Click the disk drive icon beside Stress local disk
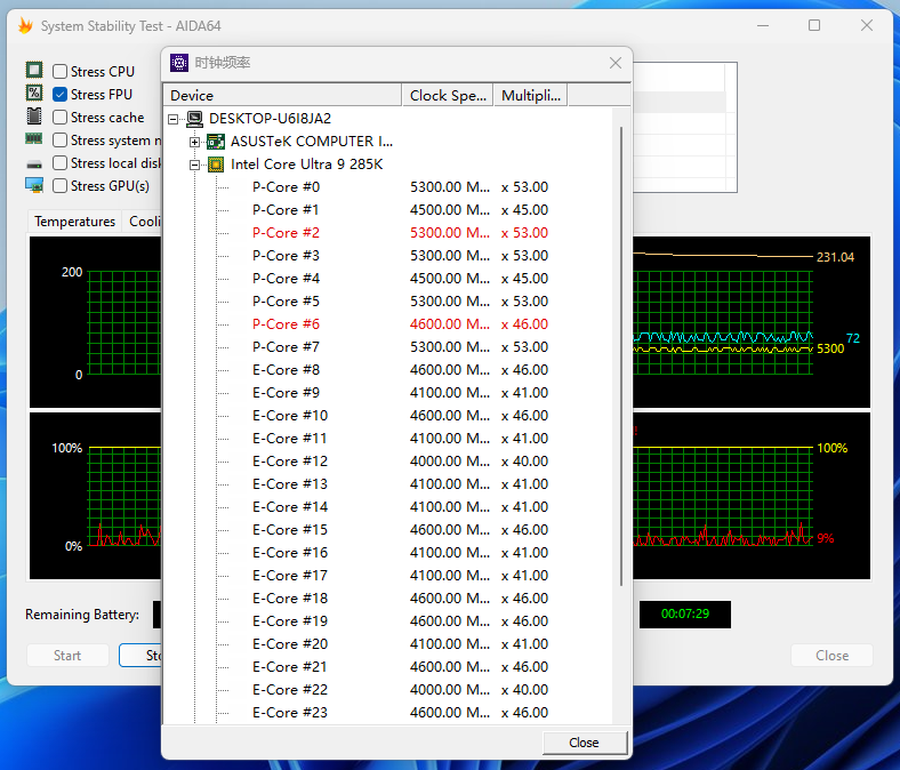Viewport: 900px width, 770px height. pos(34,165)
